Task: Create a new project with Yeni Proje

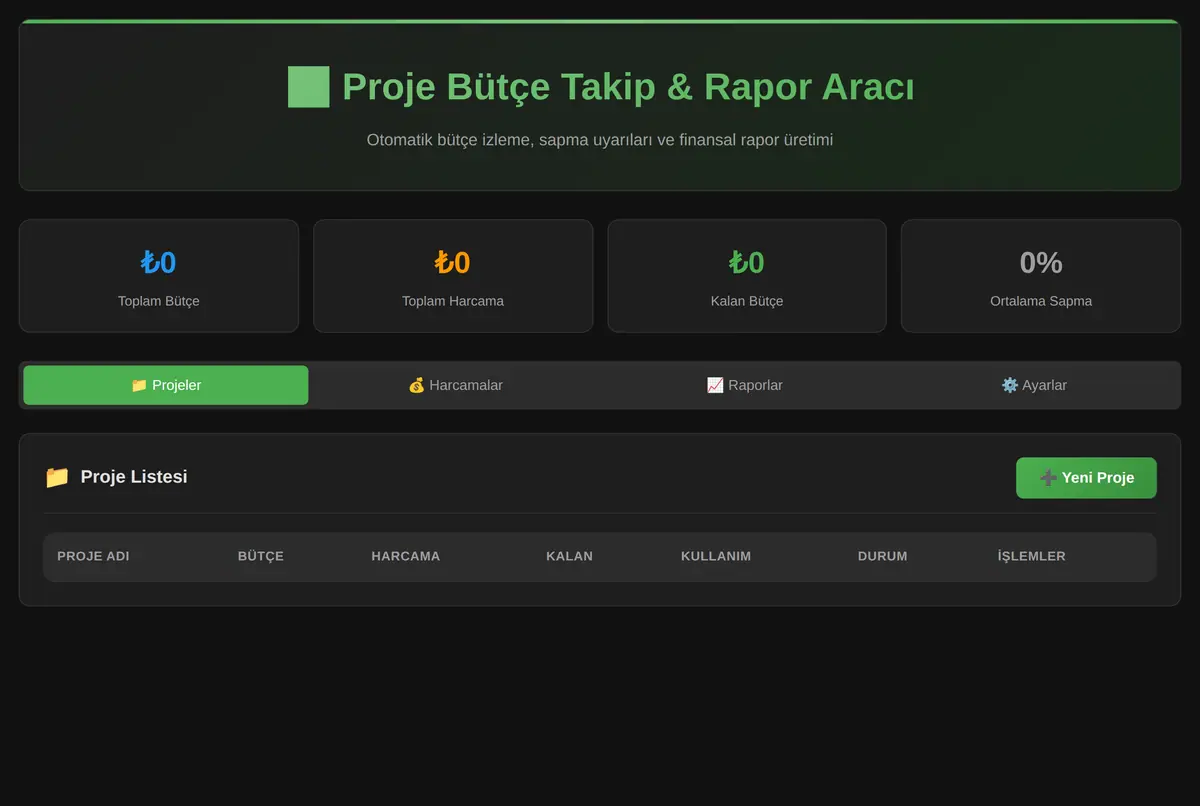Action: (1086, 478)
